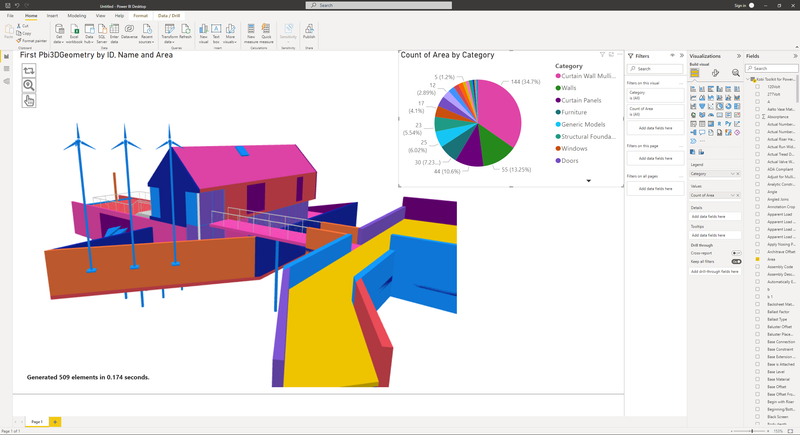Check the ADA Compliant field

[757, 169]
